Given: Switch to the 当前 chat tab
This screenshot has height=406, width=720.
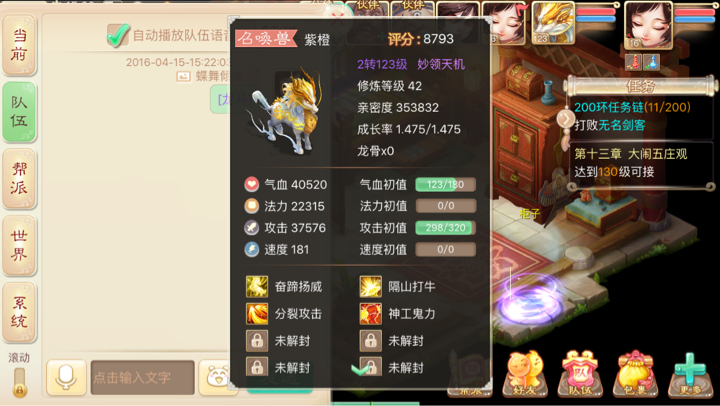Looking at the screenshot, I should pos(19,45).
